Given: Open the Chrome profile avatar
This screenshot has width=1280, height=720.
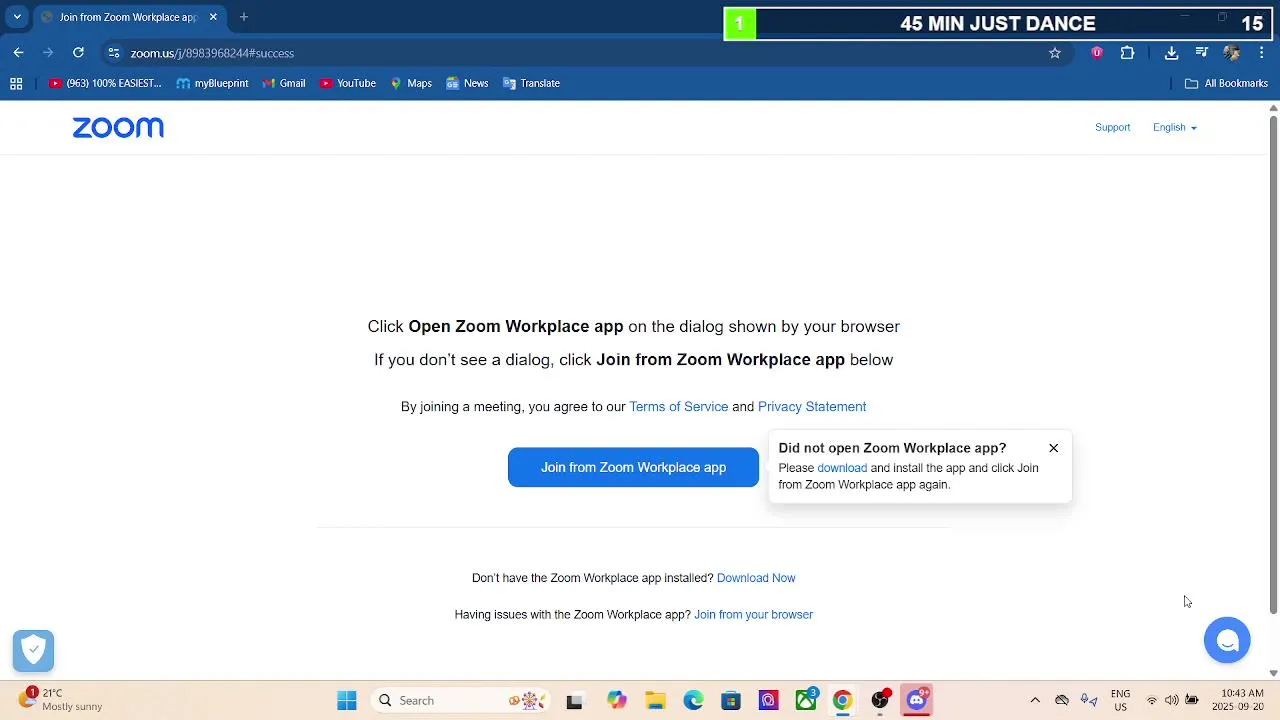Looking at the screenshot, I should tap(1232, 53).
